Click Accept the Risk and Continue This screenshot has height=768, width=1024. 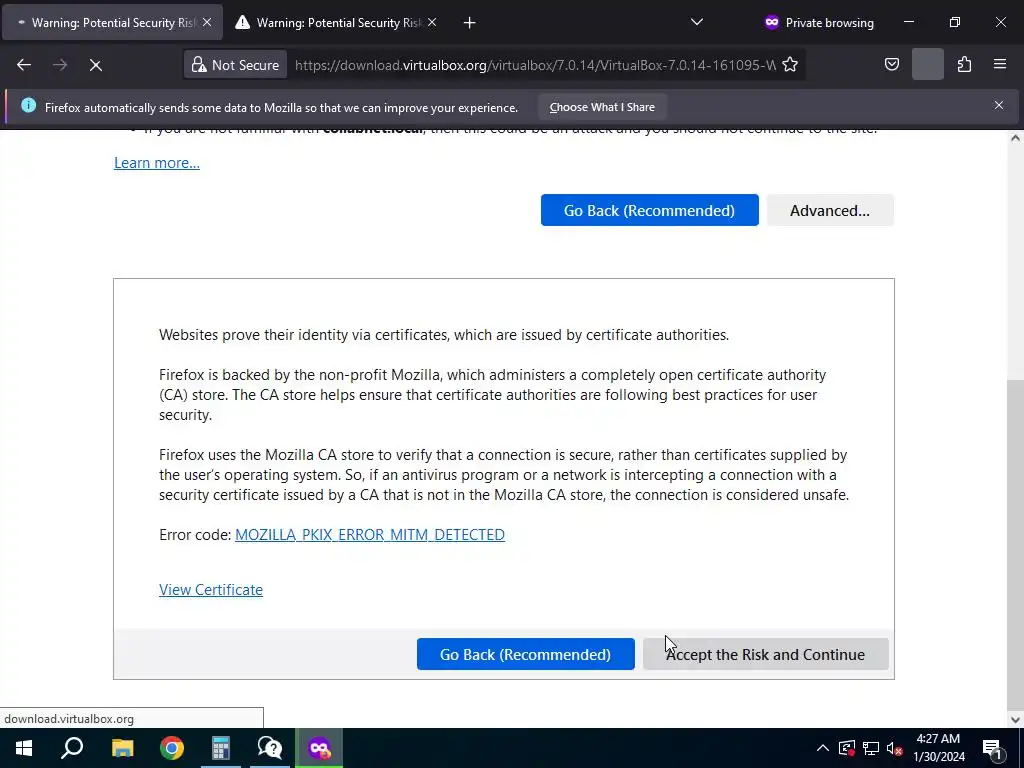pyautogui.click(x=765, y=654)
